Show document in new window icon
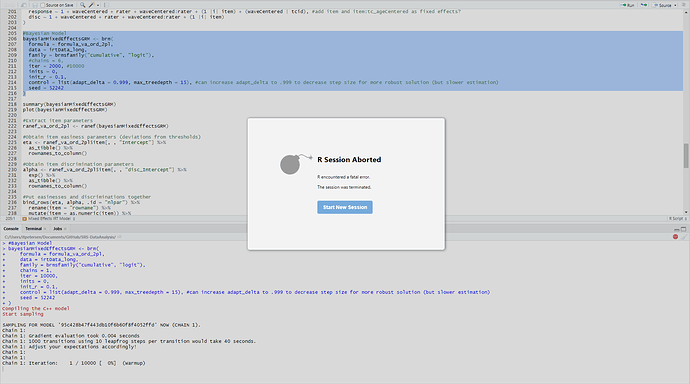The image size is (690, 384). 23,5
